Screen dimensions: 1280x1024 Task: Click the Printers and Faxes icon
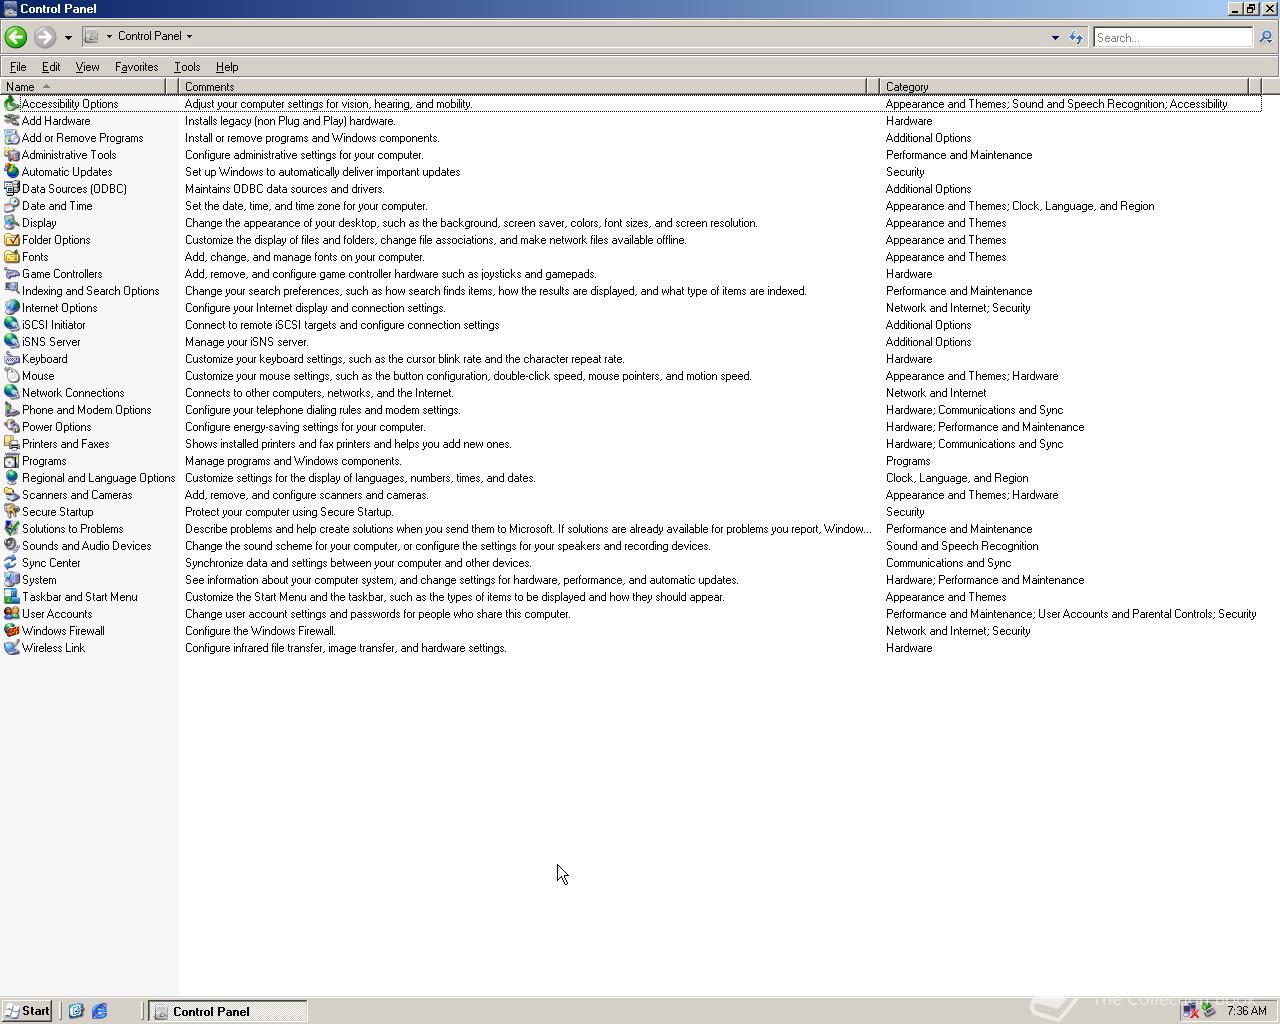point(12,444)
